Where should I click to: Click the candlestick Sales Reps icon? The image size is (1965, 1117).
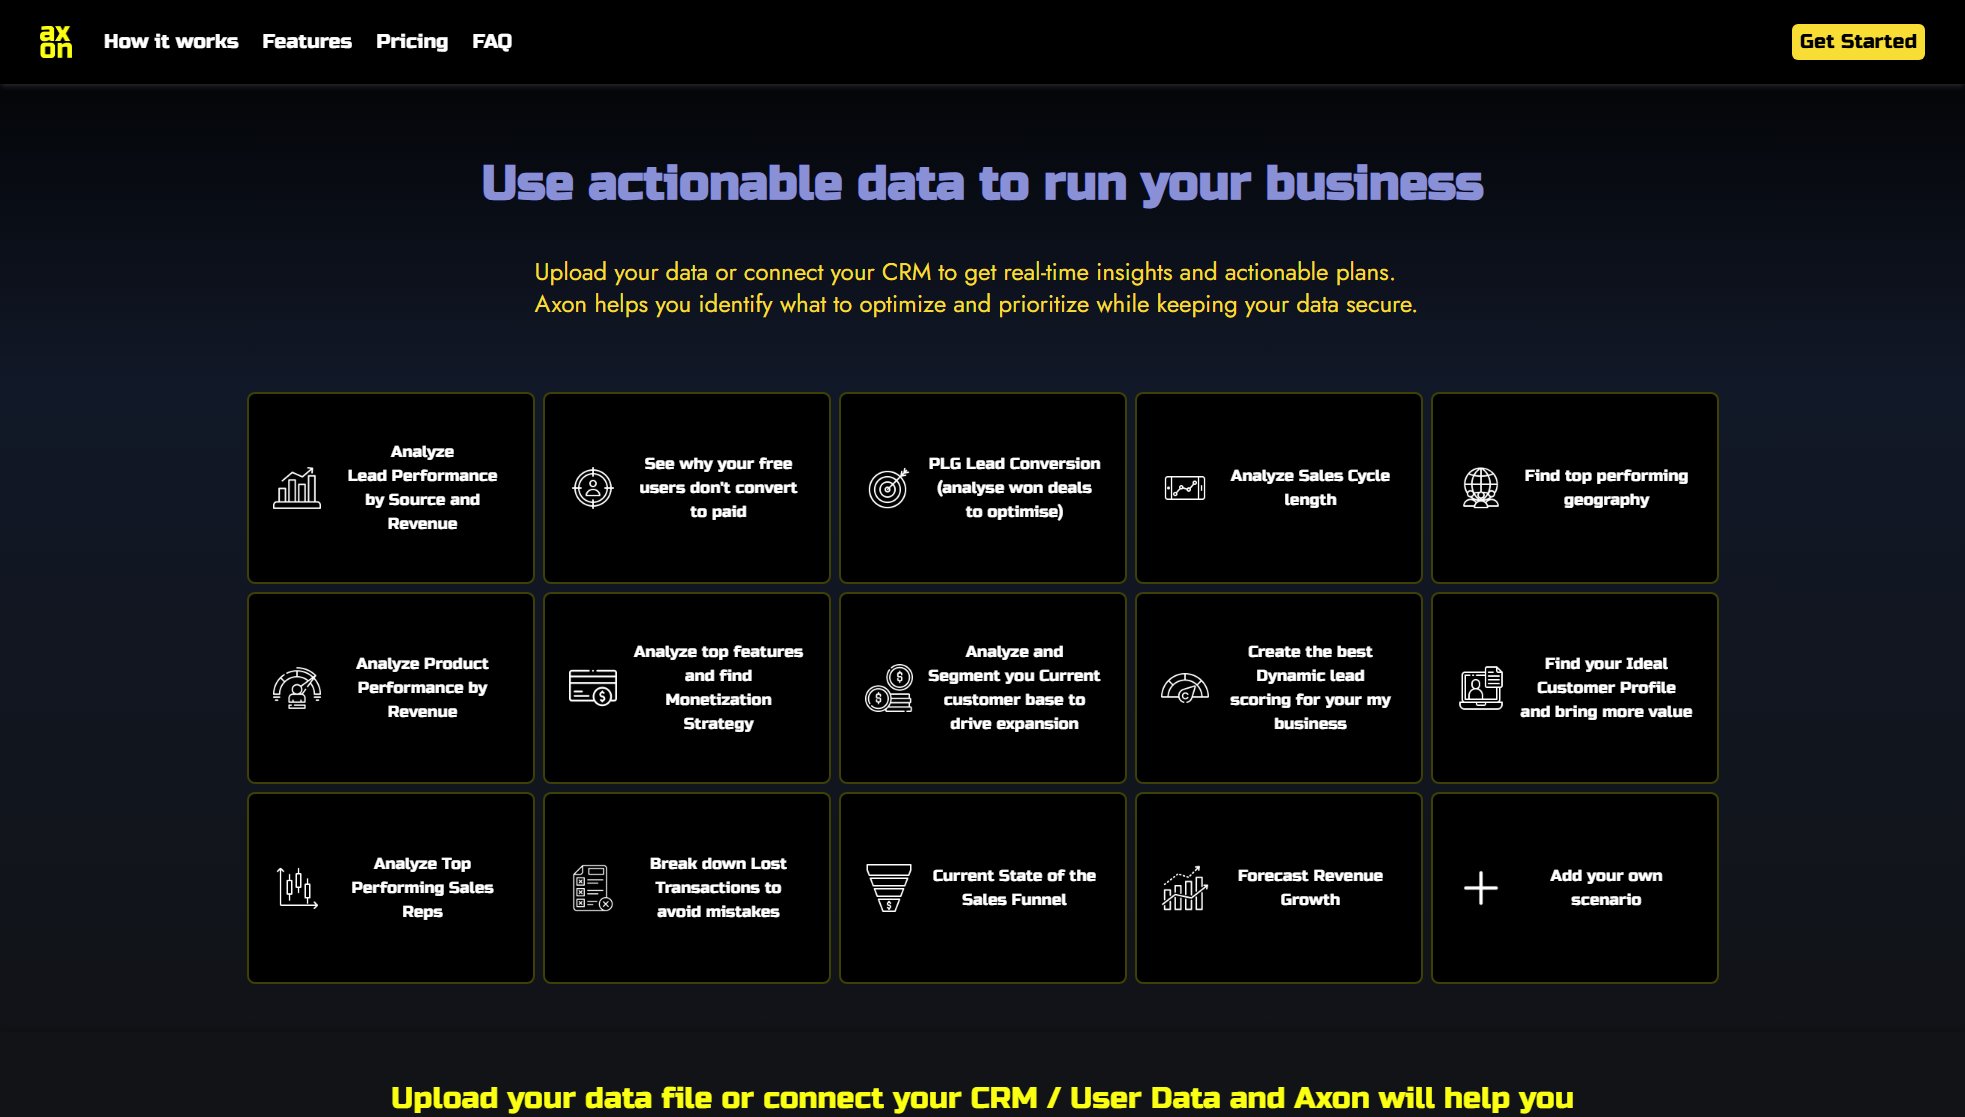point(297,888)
